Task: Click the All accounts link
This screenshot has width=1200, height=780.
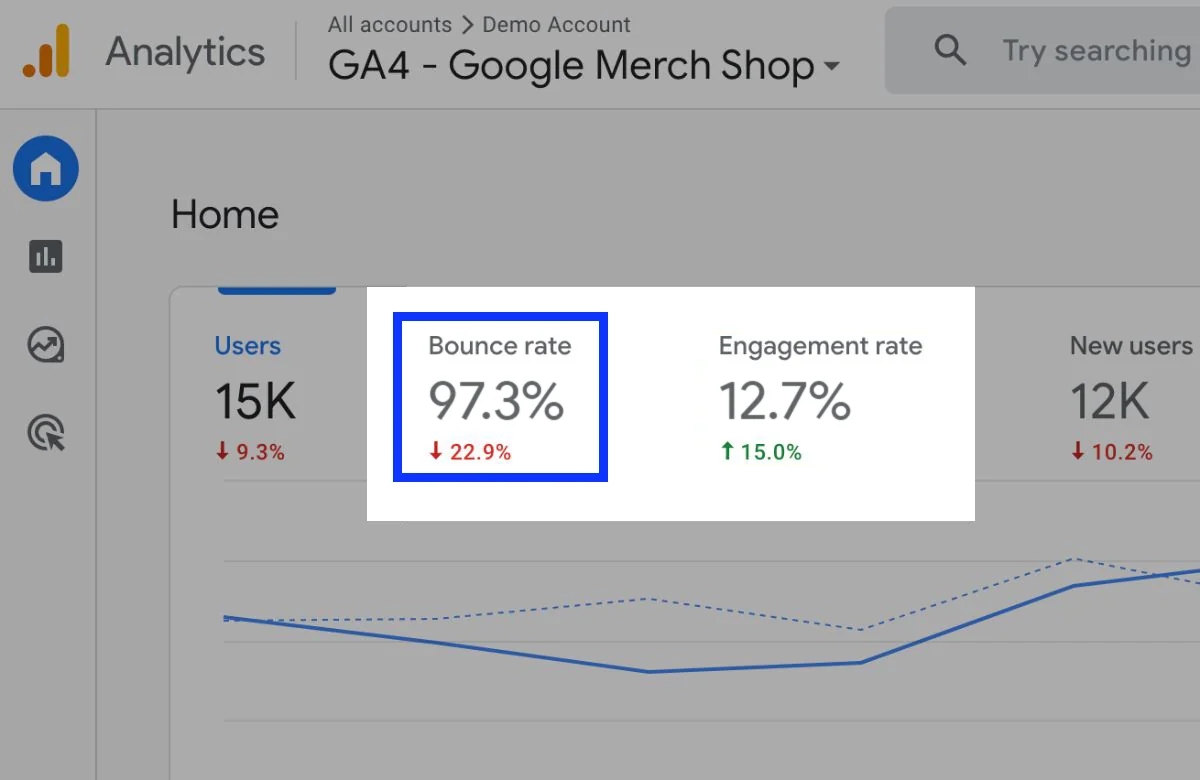Action: pos(390,24)
